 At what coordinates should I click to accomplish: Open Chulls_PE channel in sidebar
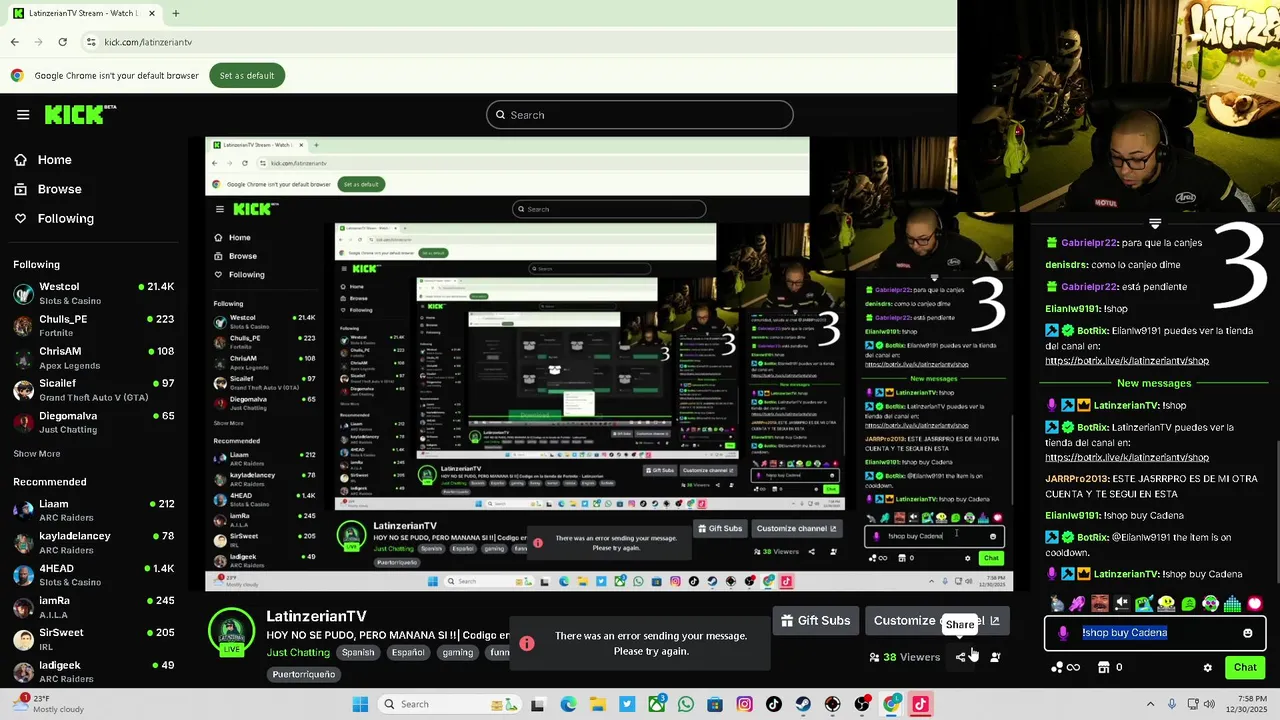(94, 325)
